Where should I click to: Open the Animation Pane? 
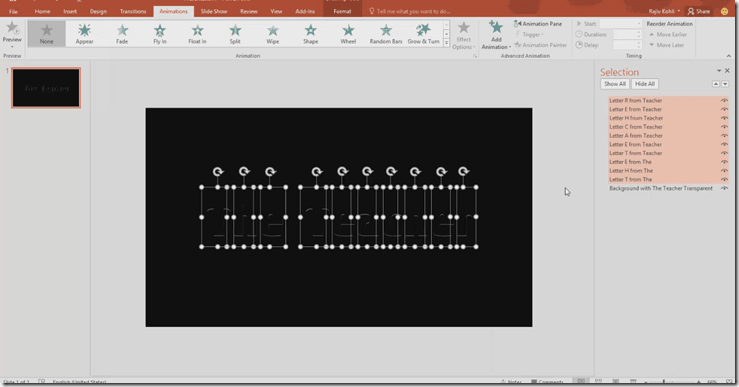pyautogui.click(x=538, y=24)
